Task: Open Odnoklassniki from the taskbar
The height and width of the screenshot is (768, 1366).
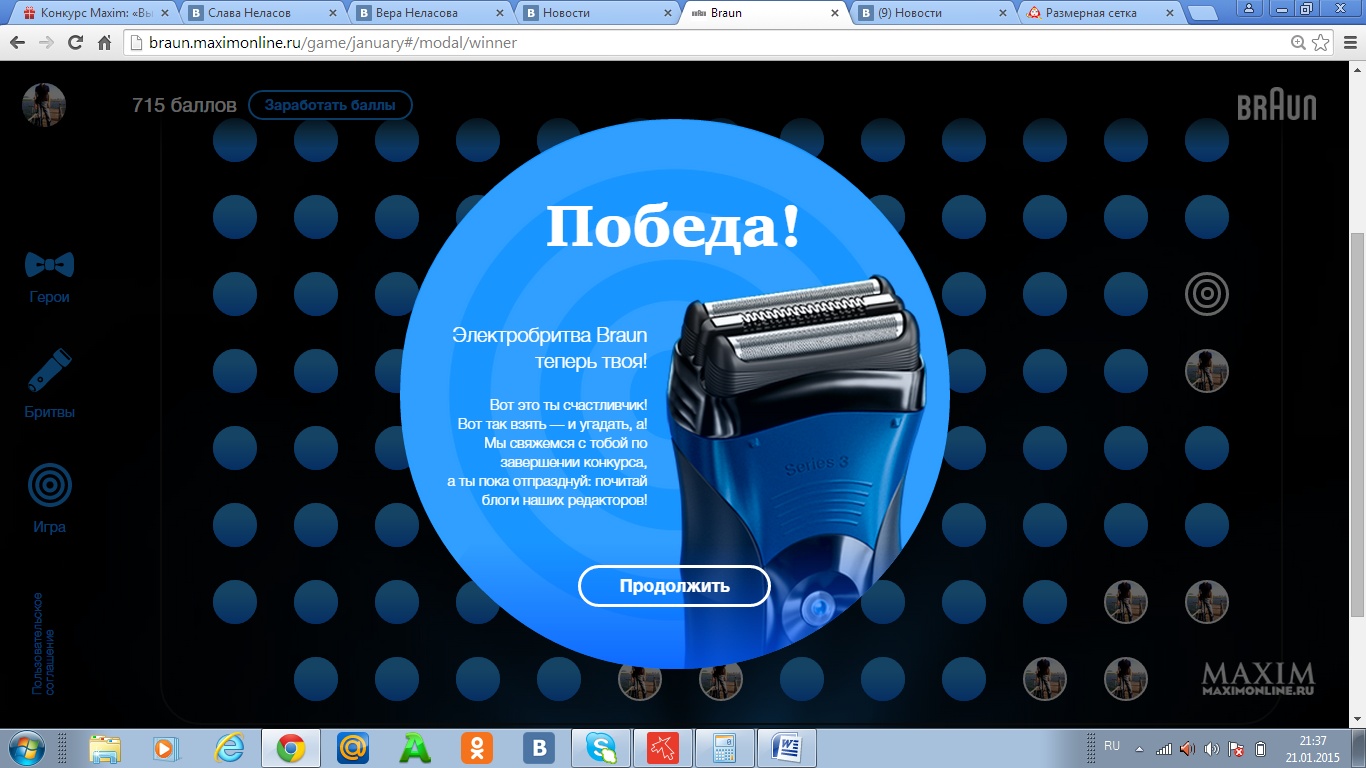Action: (x=477, y=748)
